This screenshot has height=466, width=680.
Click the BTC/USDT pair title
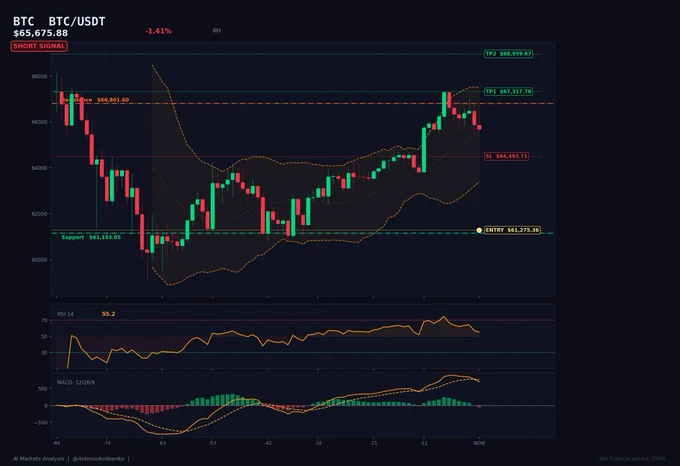point(77,21)
